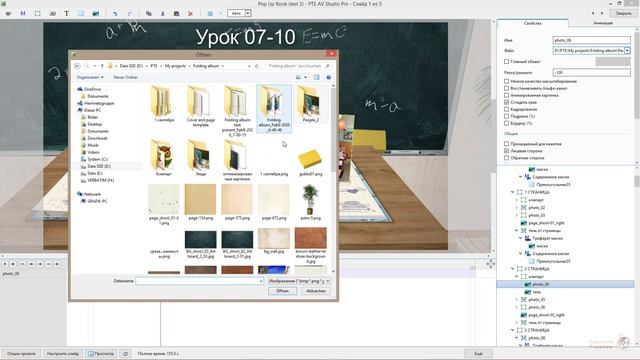Click the Dateiname input field

click(199, 281)
